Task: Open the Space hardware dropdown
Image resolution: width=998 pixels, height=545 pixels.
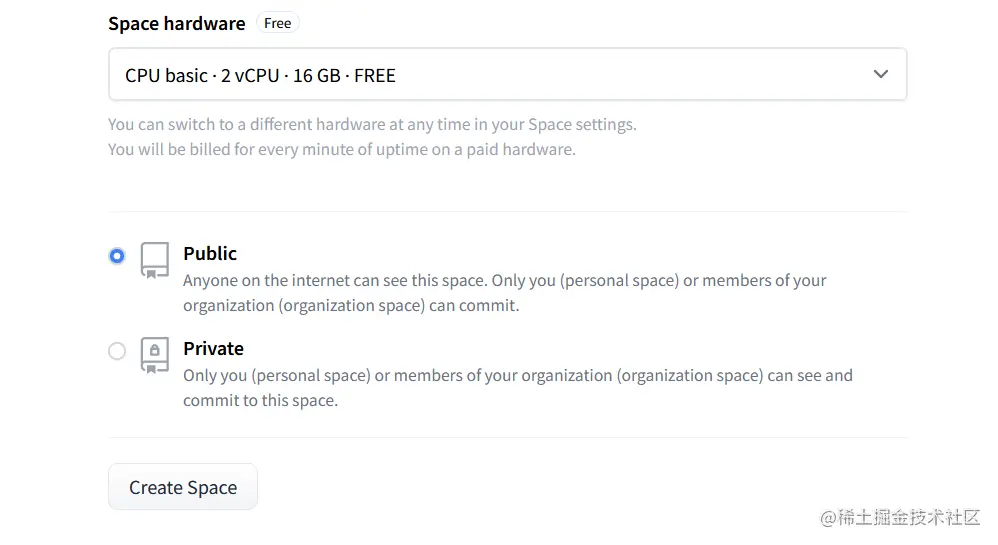Action: [x=507, y=75]
